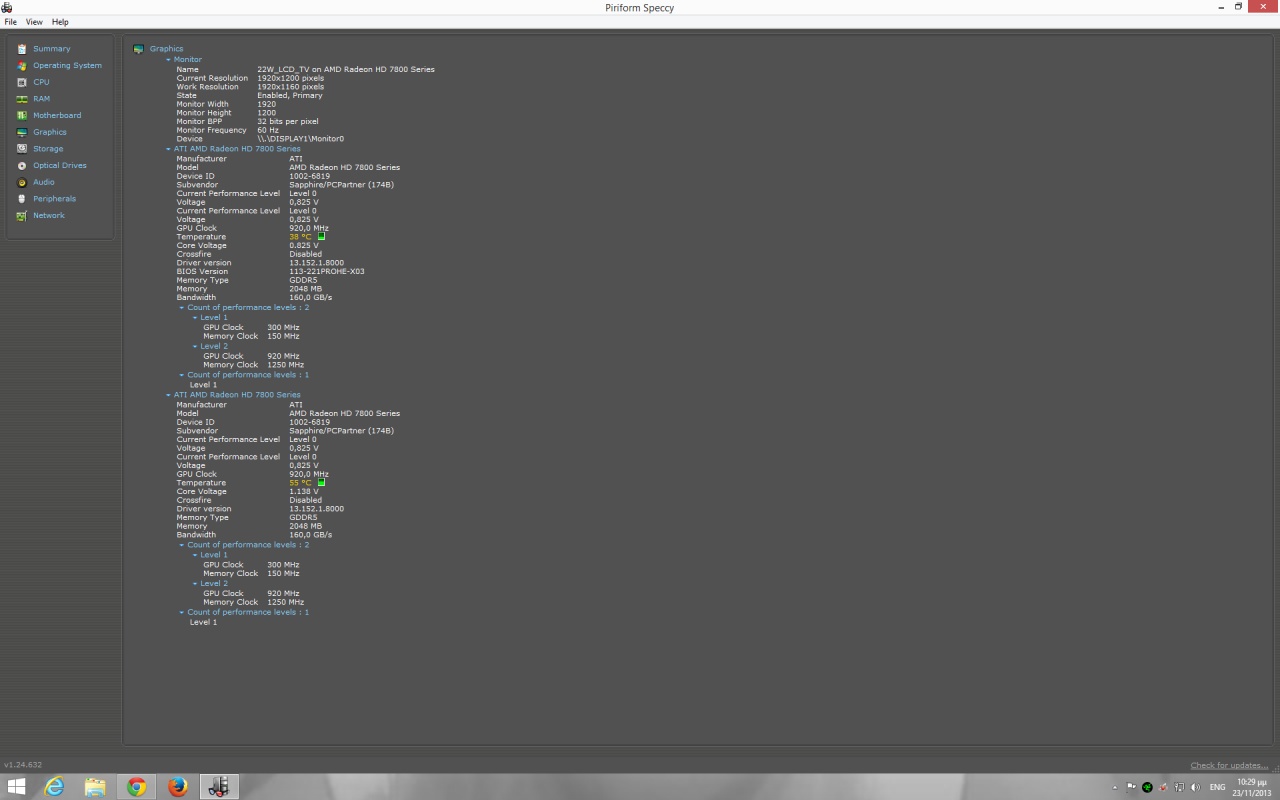This screenshot has height=800, width=1280.
Task: Open the Motherboard section icon
Action: [22, 115]
